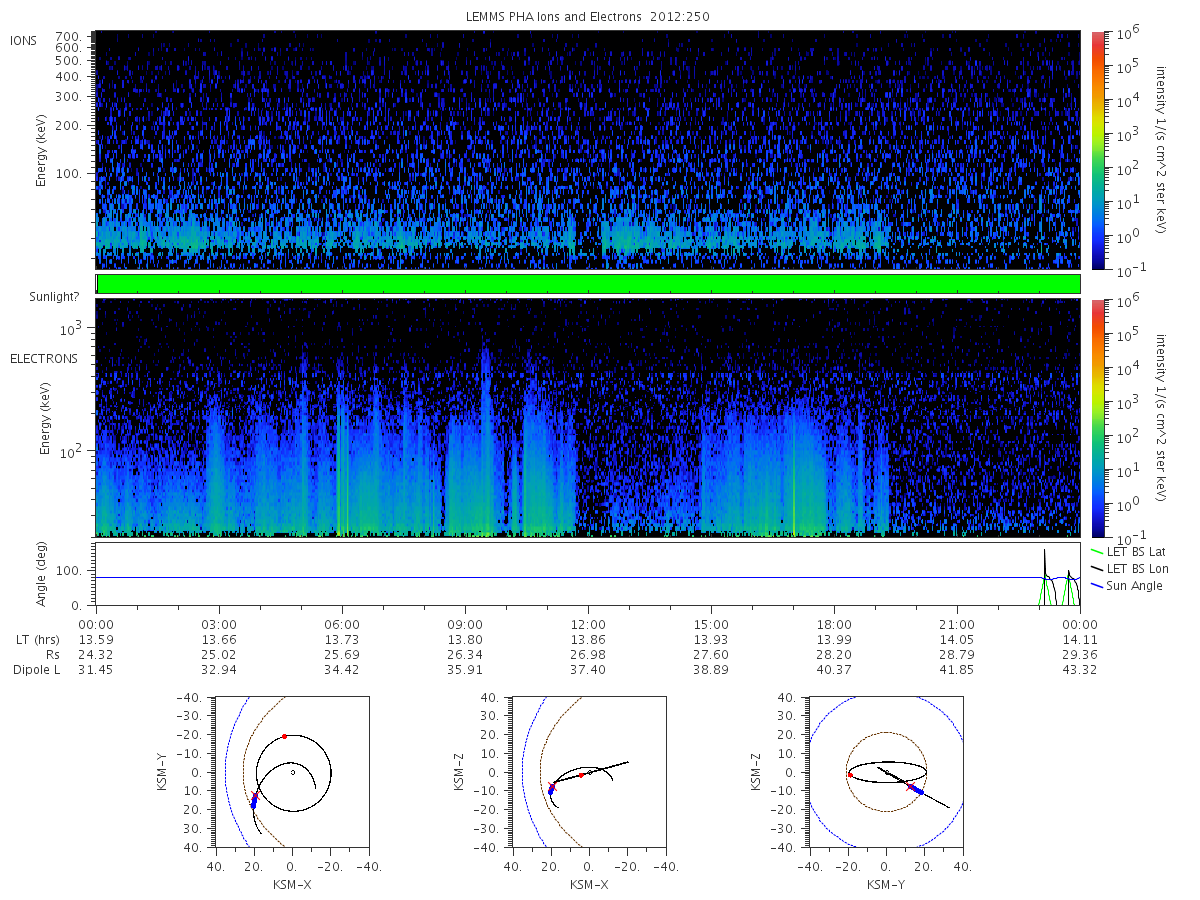Screen dimensions: 1200x900
Task: Click the KSM-X versus KSM-Z orbit plot
Action: pyautogui.click(x=588, y=771)
